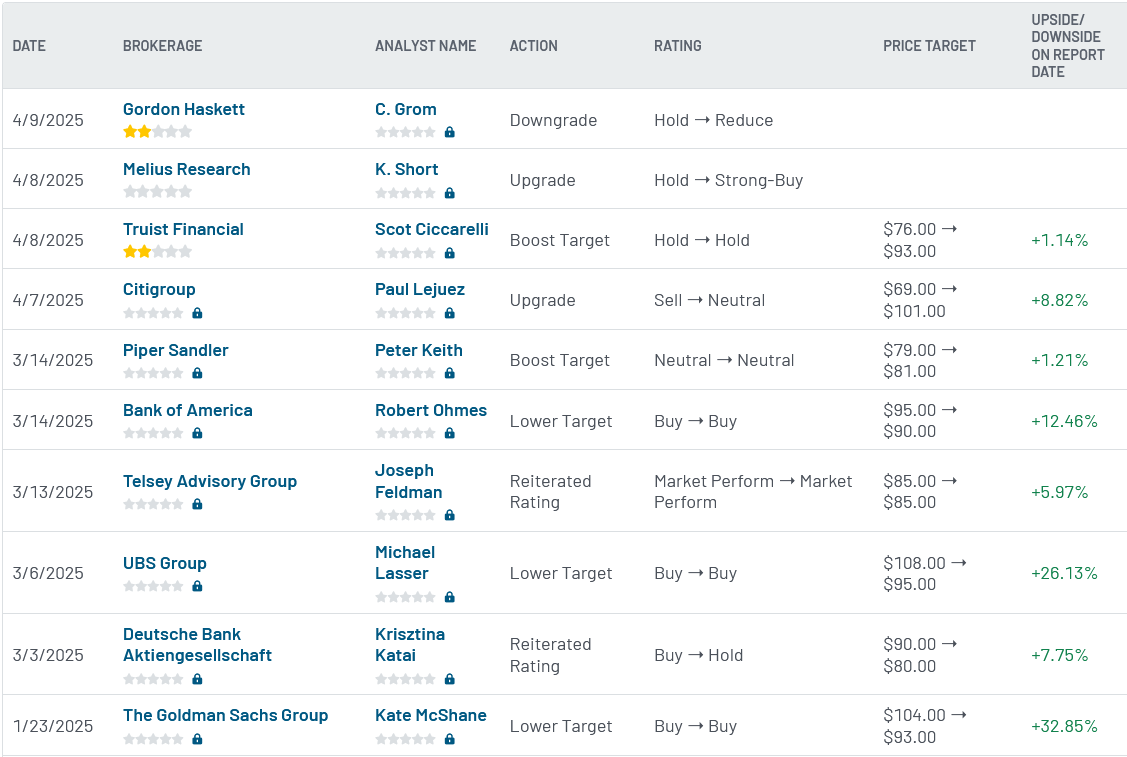Screen dimensions: 1127x757
Task: Click lock icon under Robert Ohmes
Action: pyautogui.click(x=449, y=433)
